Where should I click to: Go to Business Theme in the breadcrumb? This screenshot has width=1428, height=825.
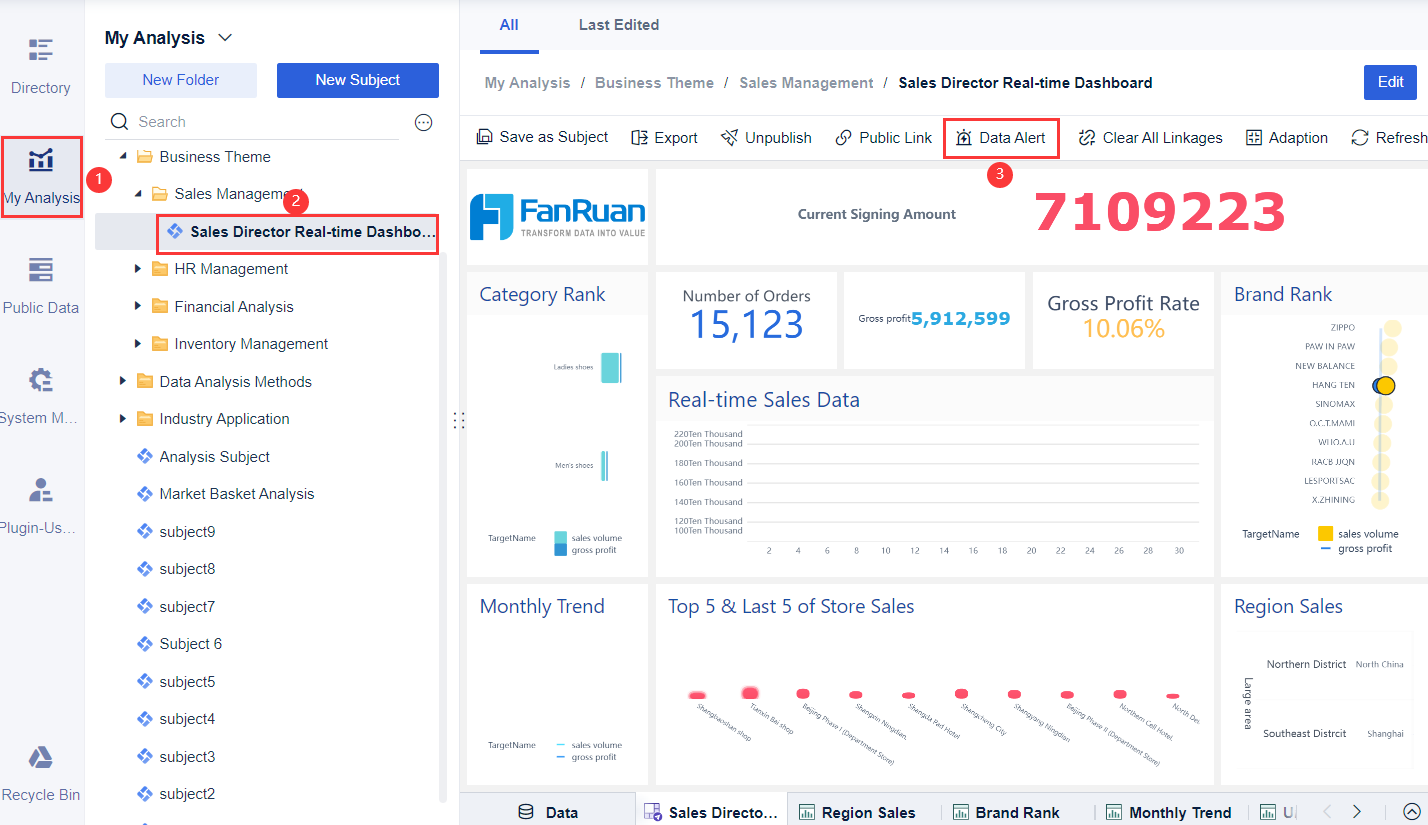pos(654,83)
